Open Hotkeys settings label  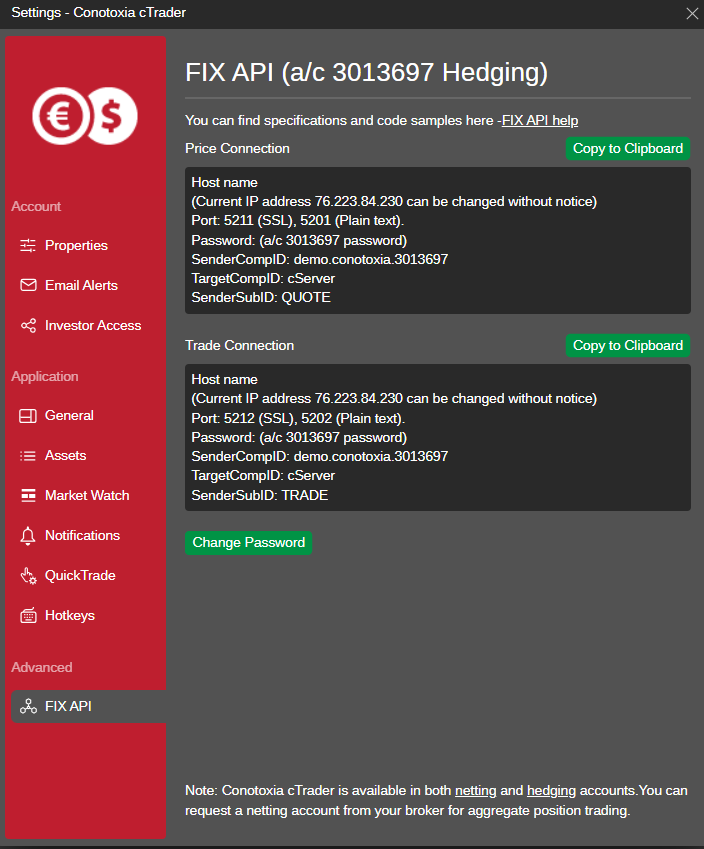70,616
